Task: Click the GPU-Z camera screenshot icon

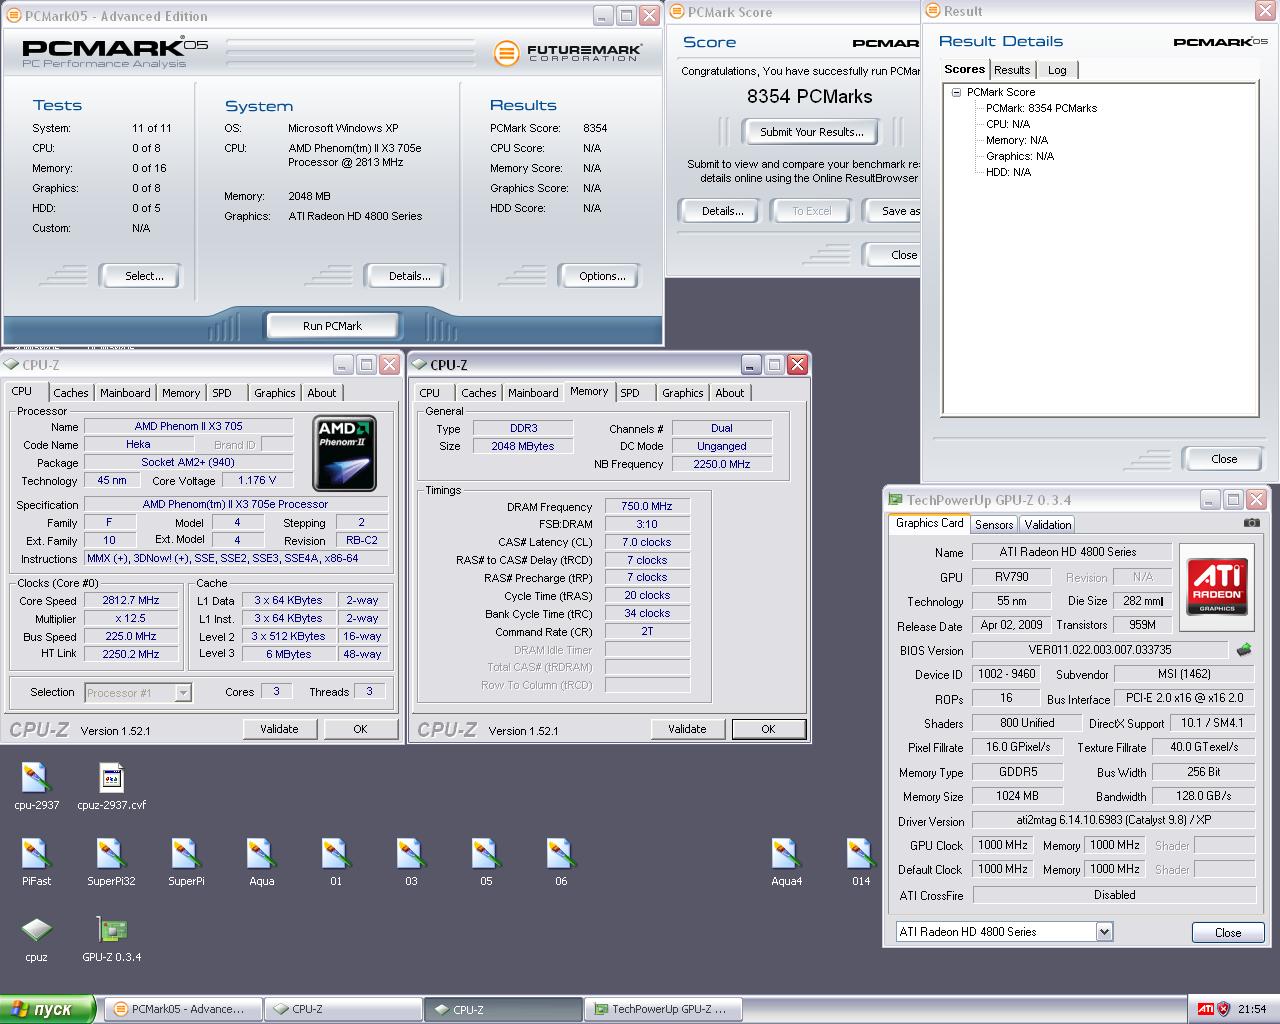Action: click(1251, 522)
